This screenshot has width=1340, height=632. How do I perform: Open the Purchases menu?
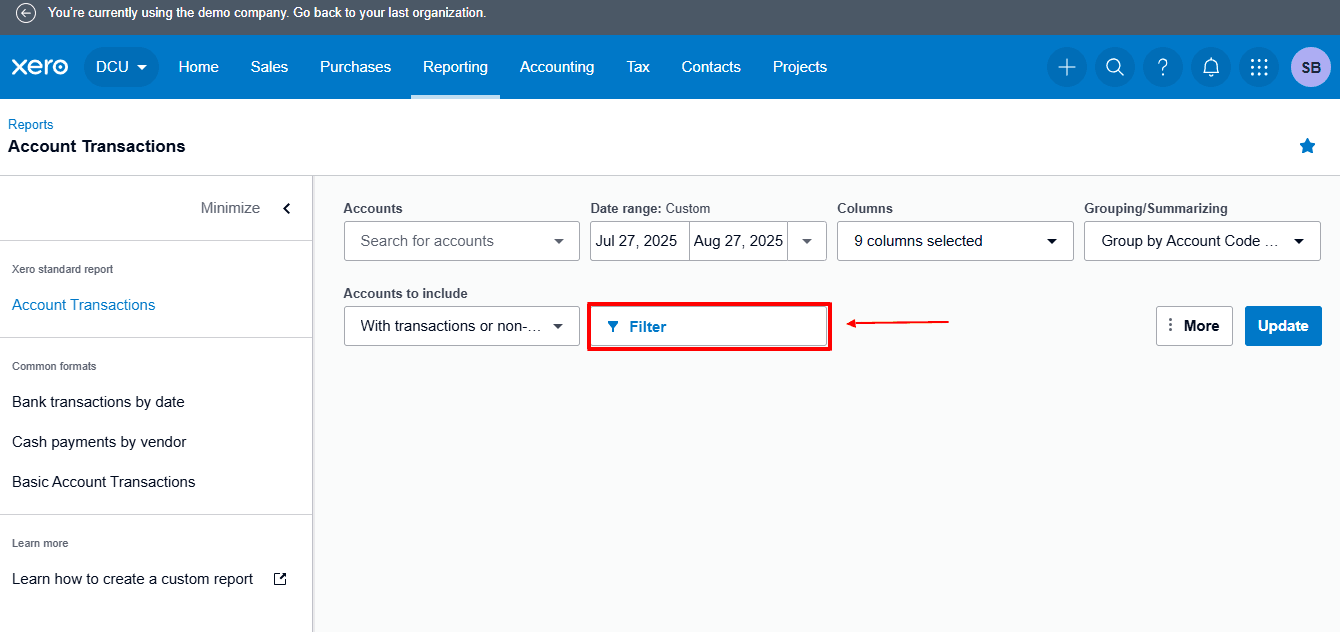click(355, 67)
